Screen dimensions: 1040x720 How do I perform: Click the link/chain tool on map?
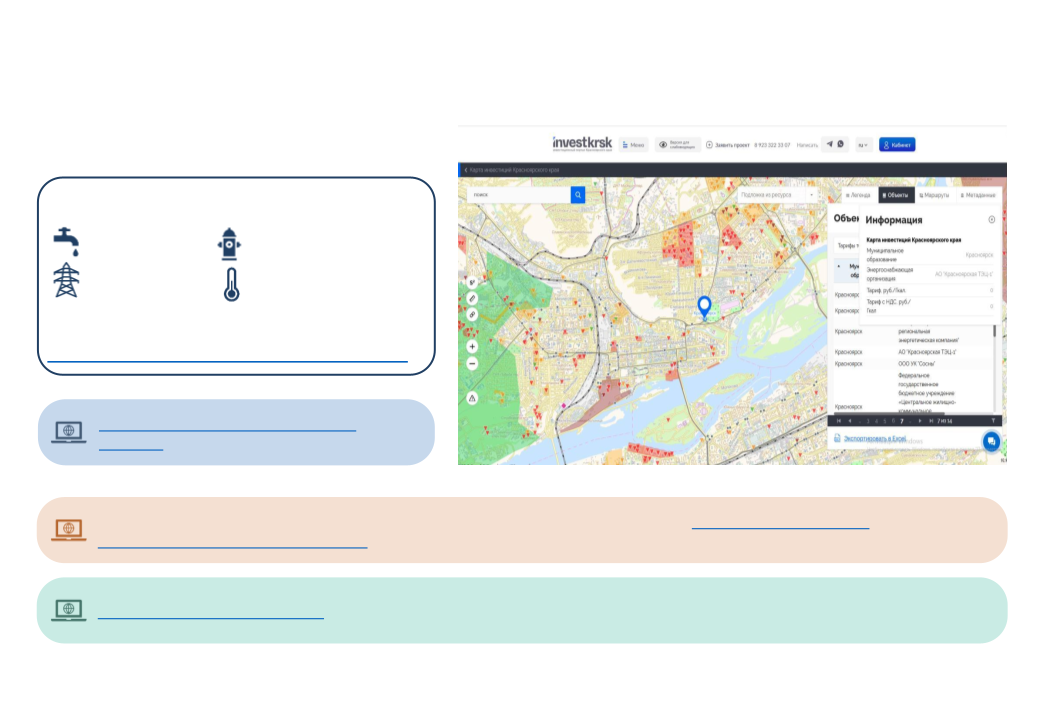[472, 314]
